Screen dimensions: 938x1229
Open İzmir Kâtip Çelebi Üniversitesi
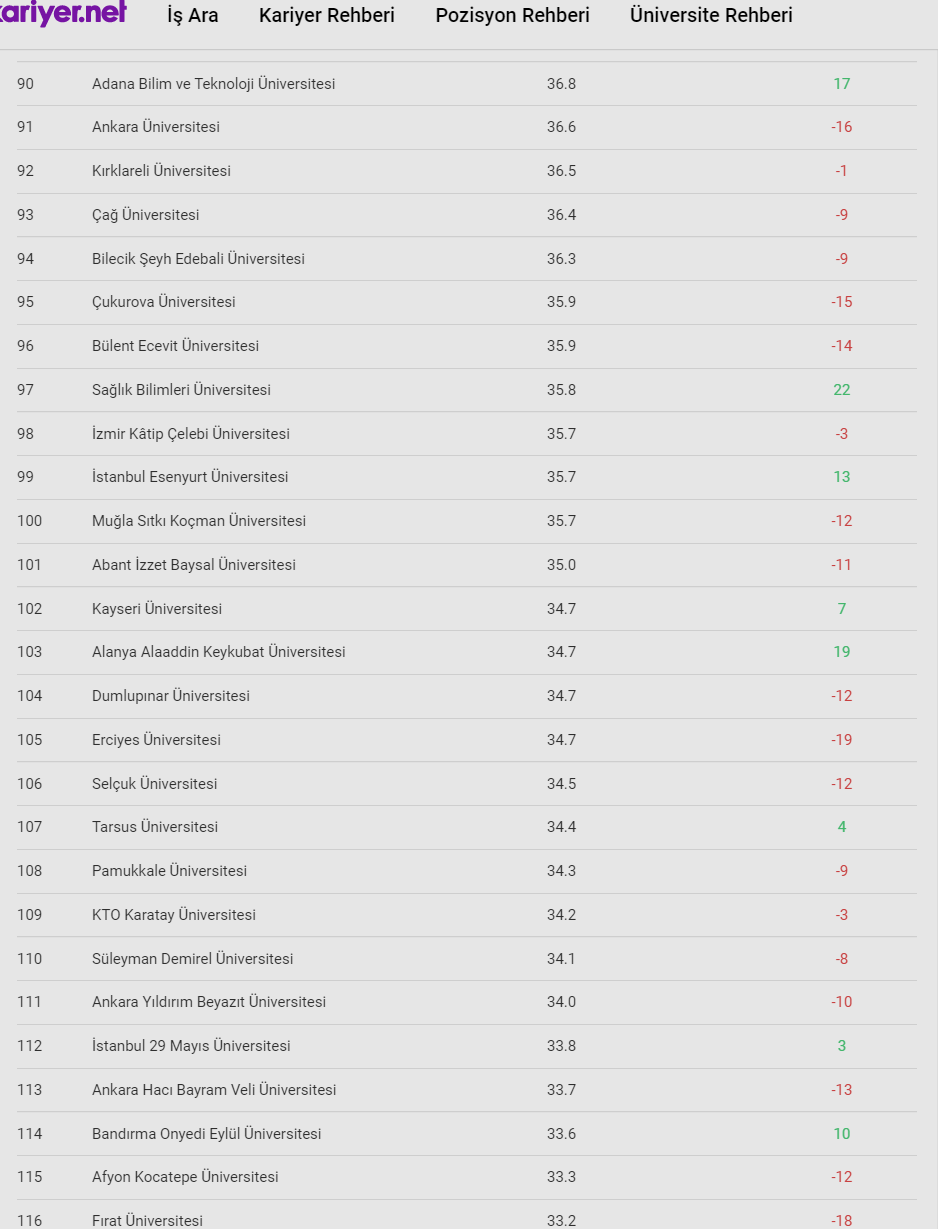point(191,434)
